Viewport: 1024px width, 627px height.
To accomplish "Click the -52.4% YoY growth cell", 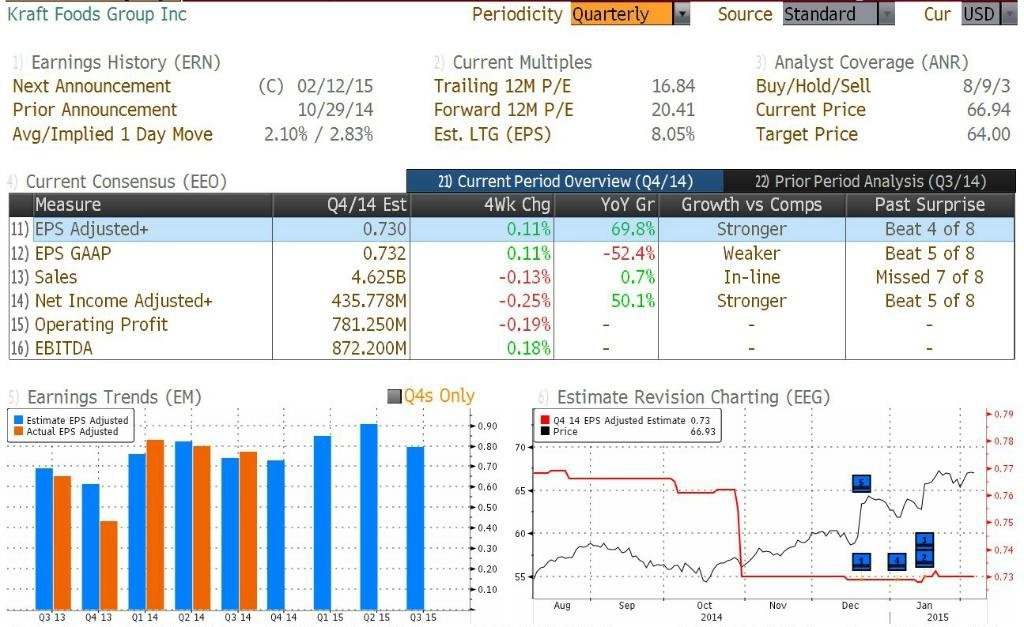I will (629, 253).
